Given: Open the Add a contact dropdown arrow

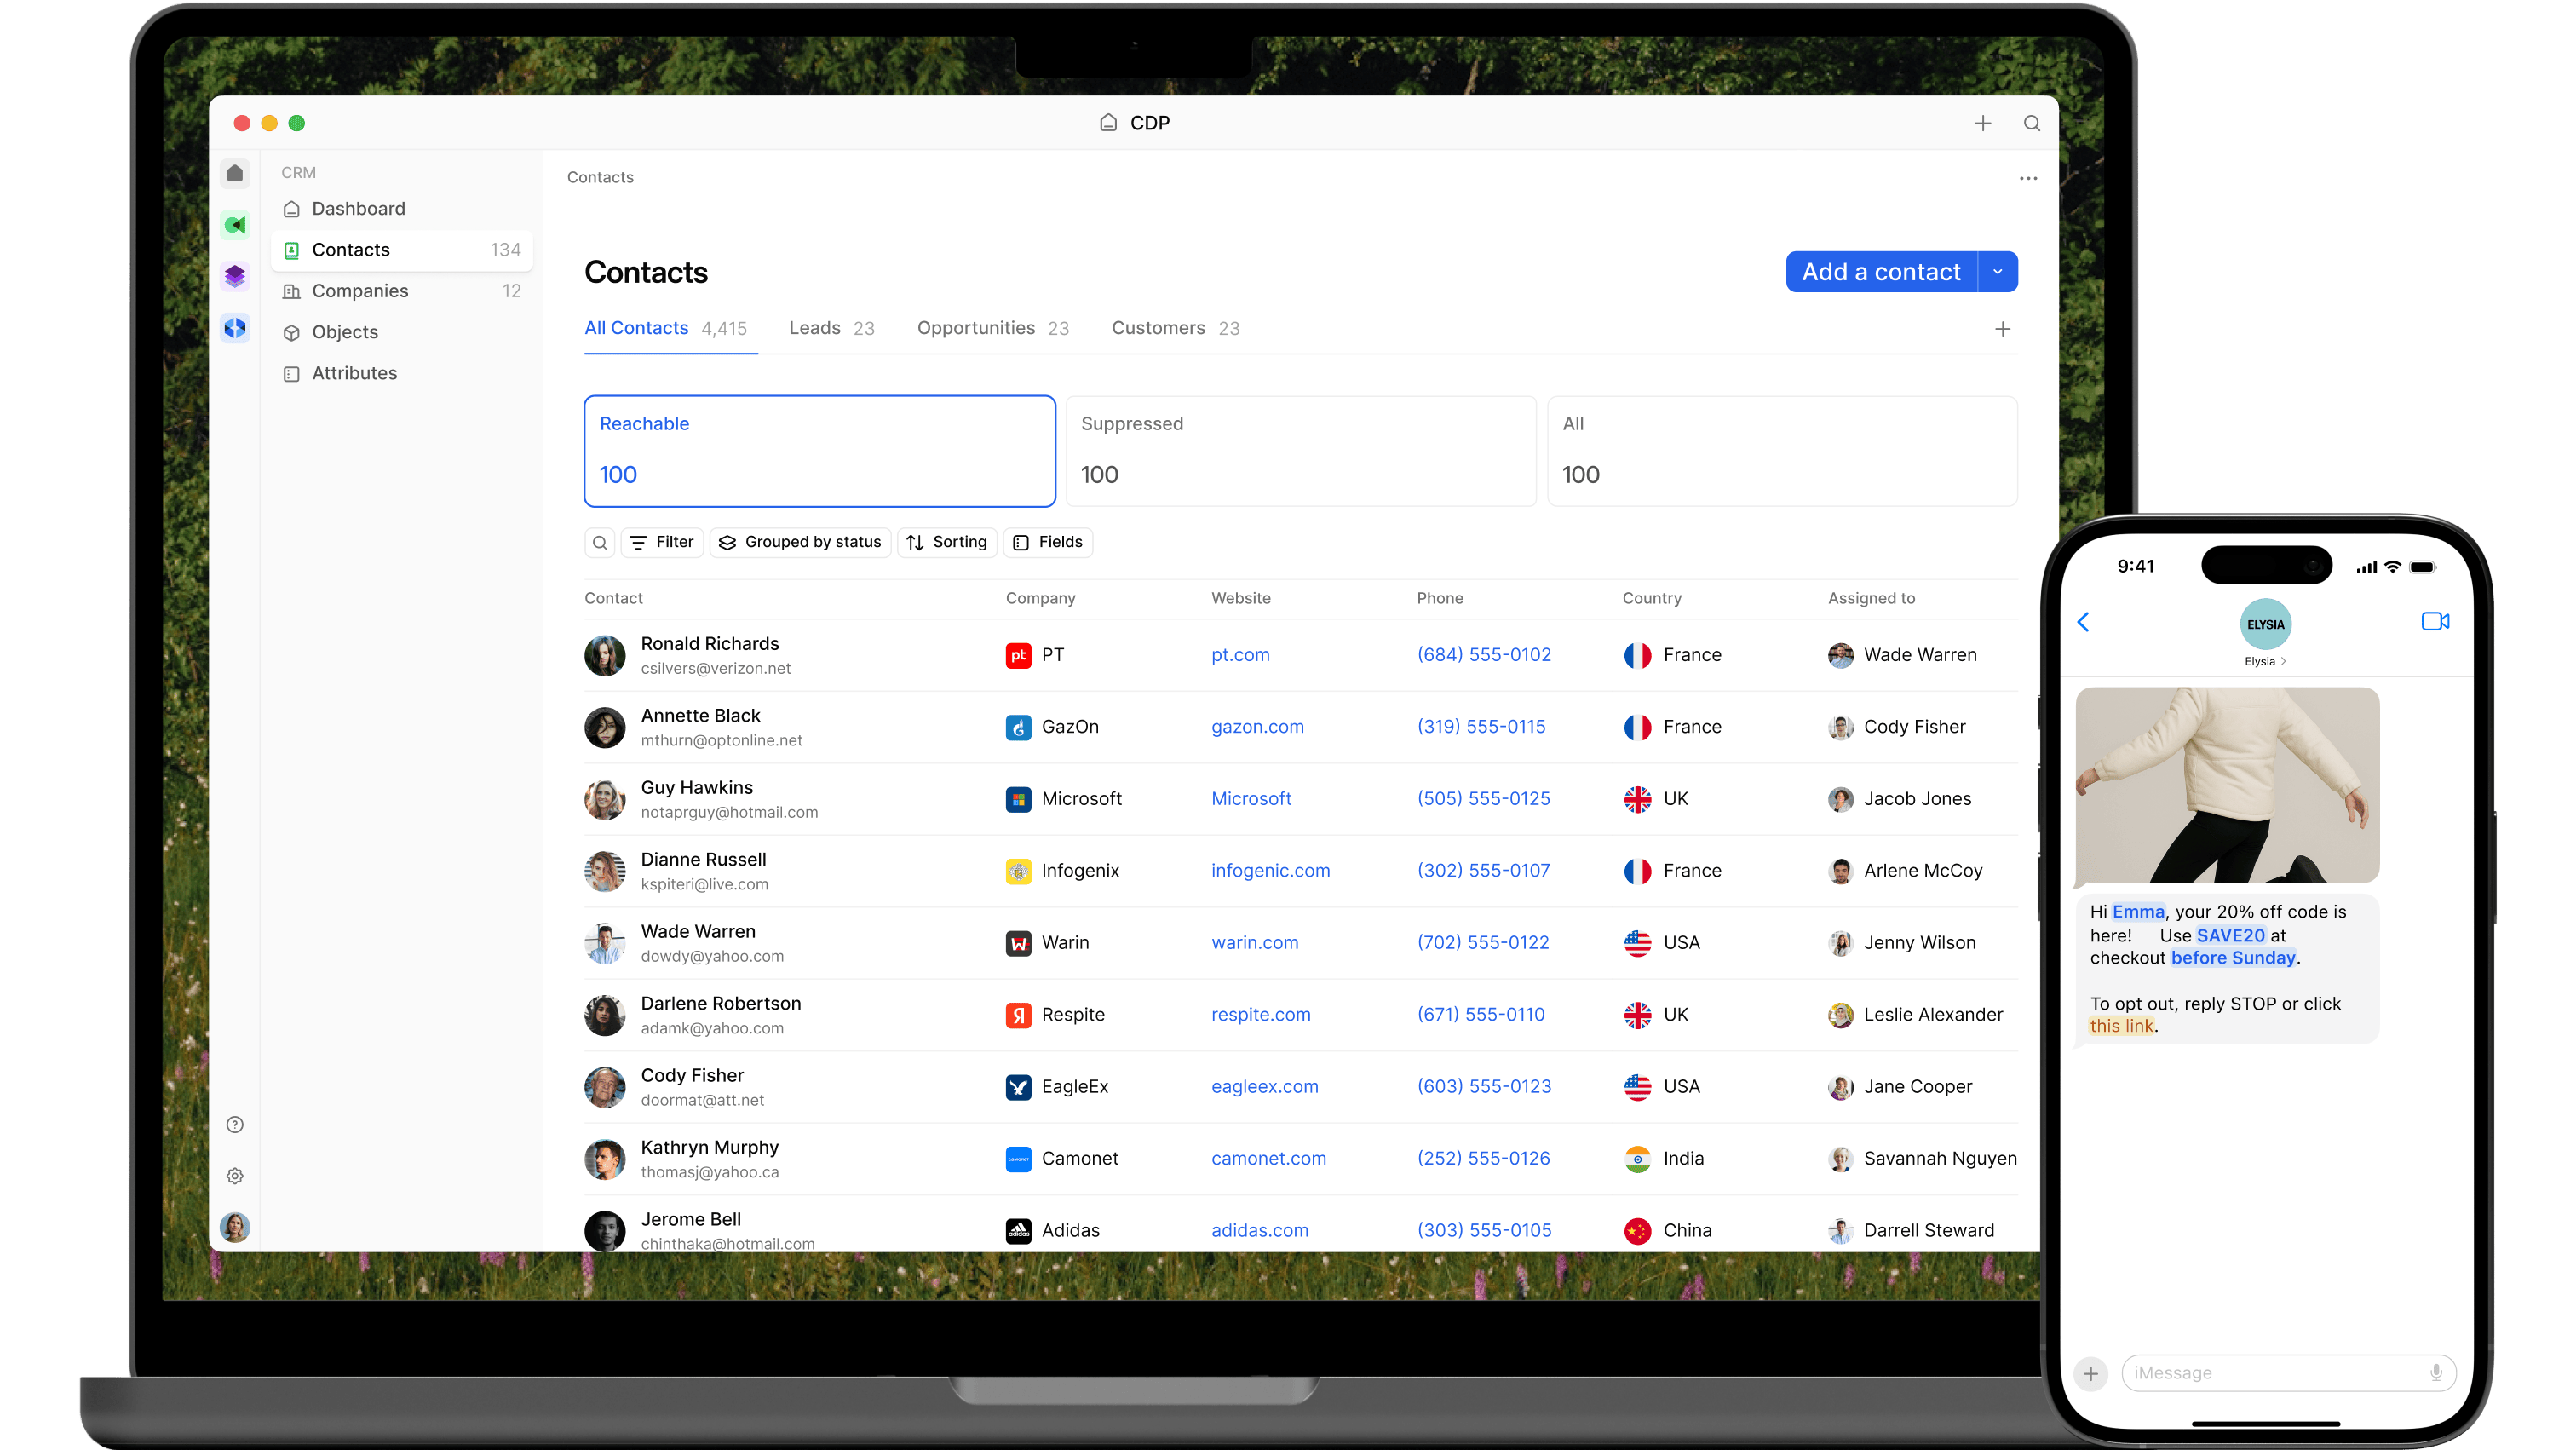Looking at the screenshot, I should click(1997, 272).
